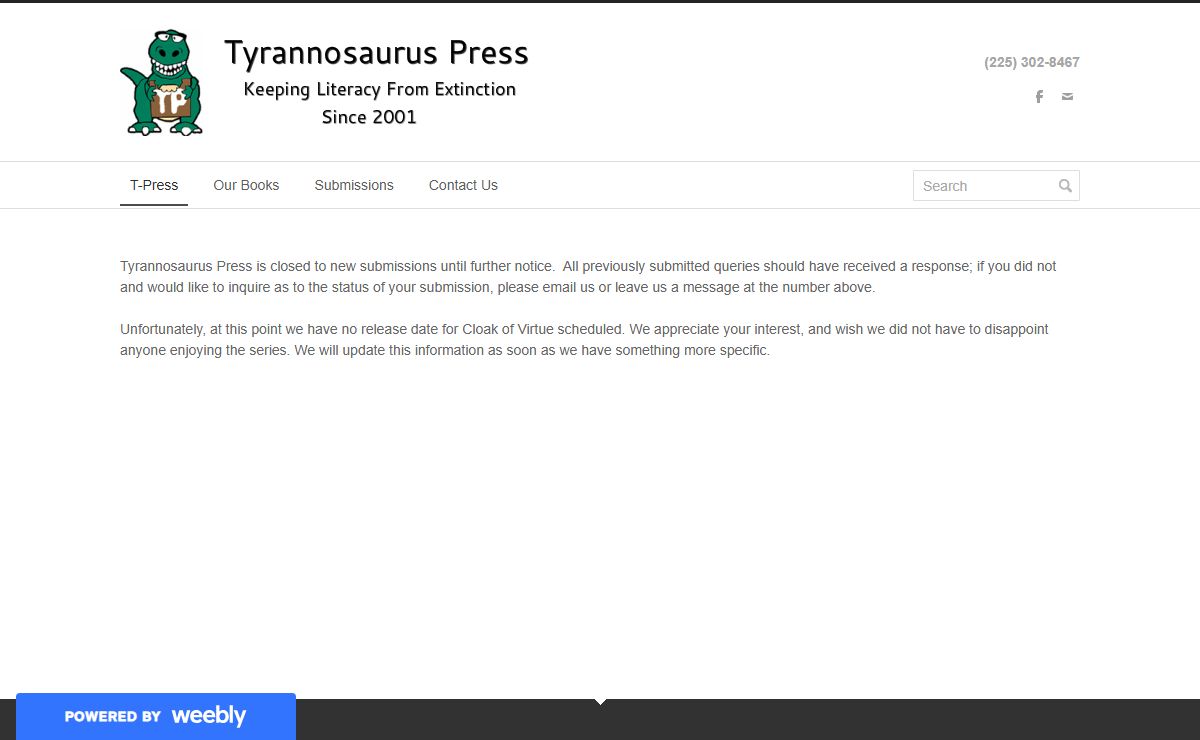Go to the Submissions page
The width and height of the screenshot is (1200, 740).
pyautogui.click(x=354, y=185)
